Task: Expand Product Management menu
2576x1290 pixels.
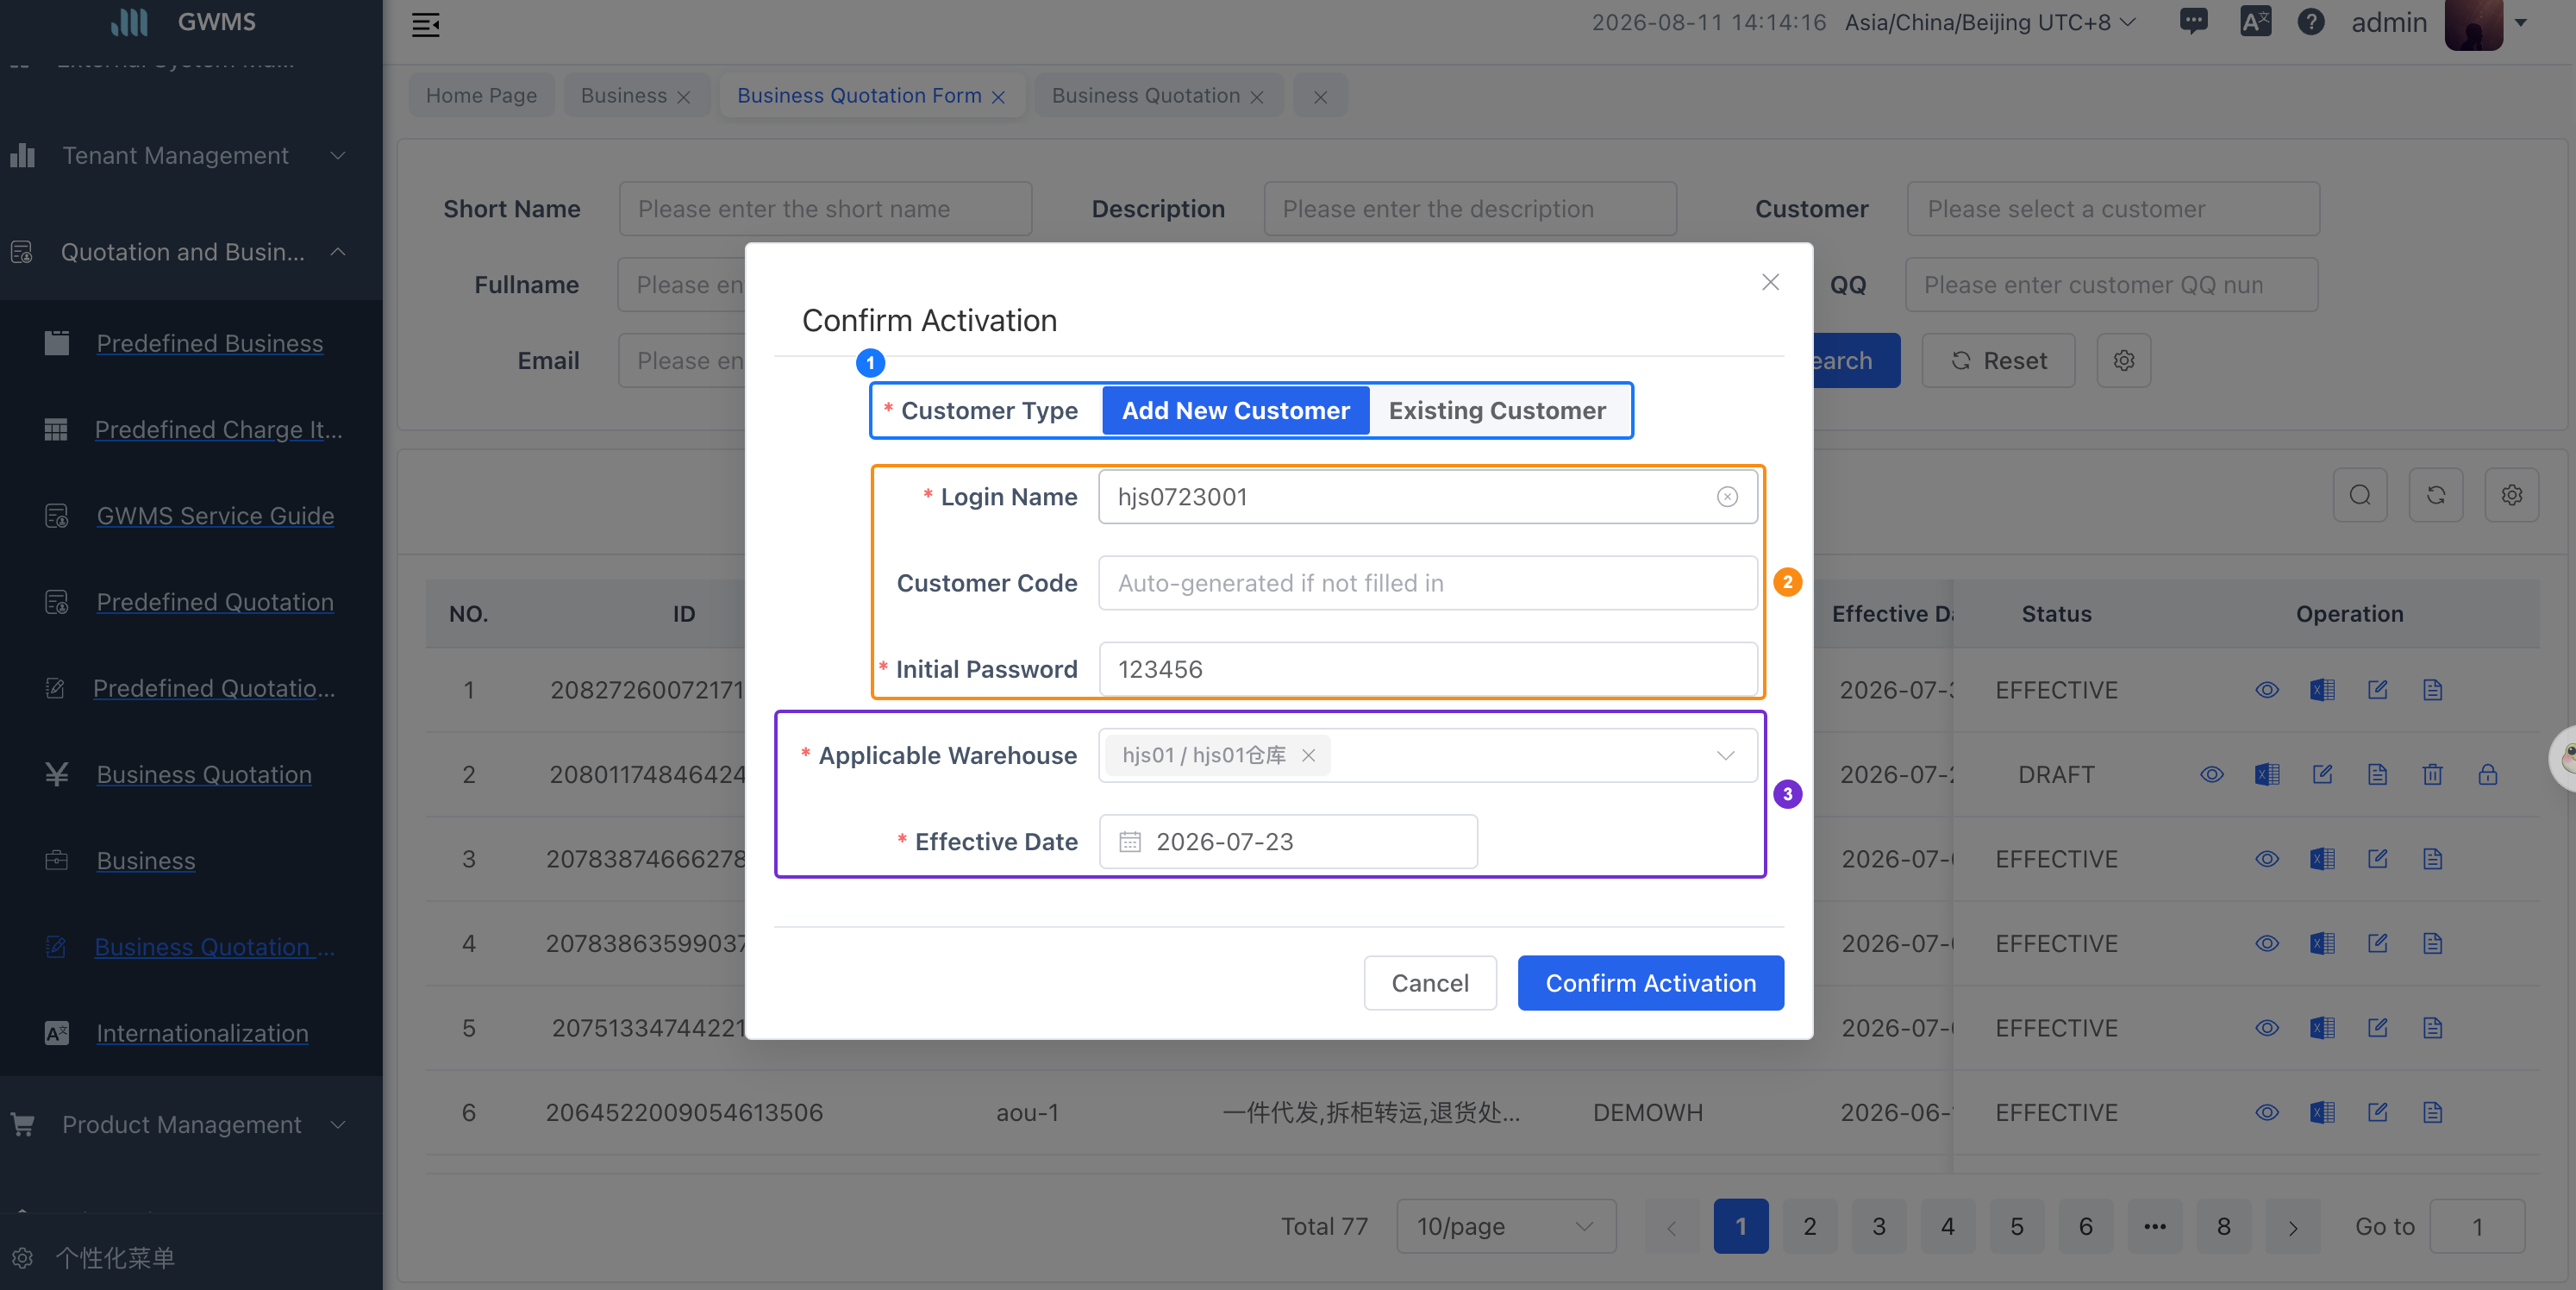Action: pyautogui.click(x=190, y=1125)
